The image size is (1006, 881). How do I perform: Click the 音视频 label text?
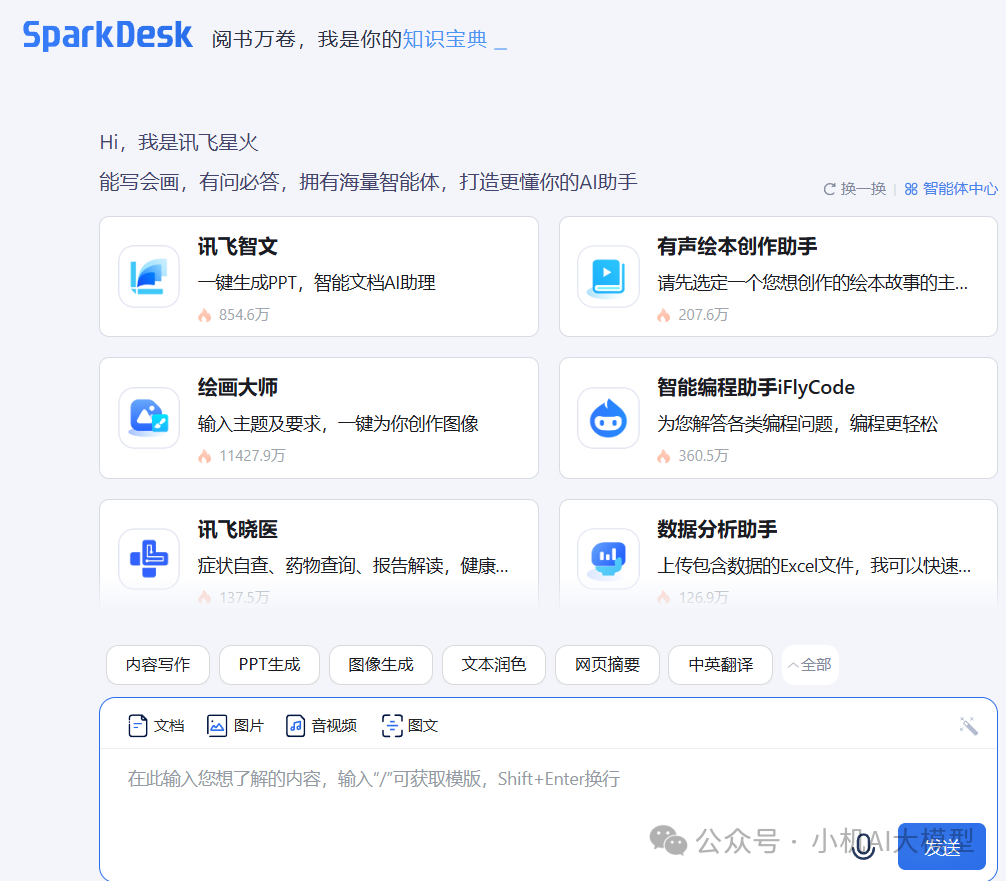(334, 726)
